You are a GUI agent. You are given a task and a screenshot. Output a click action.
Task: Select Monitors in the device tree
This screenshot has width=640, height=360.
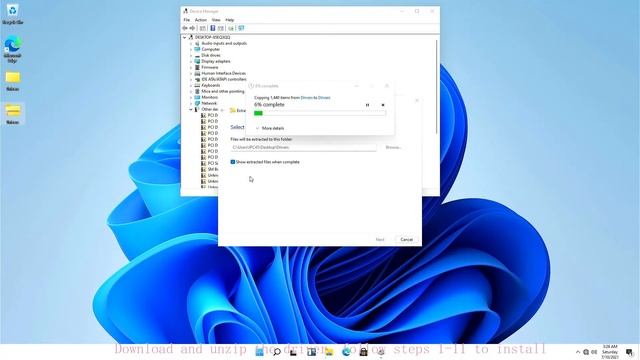(x=209, y=98)
